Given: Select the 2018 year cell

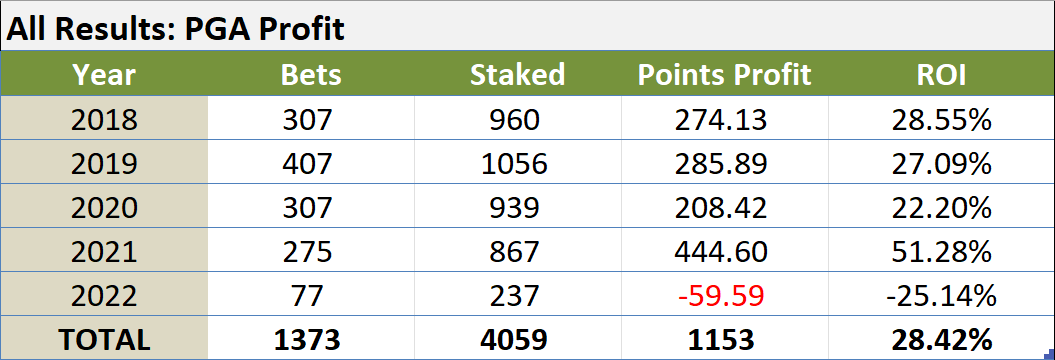Looking at the screenshot, I should (104, 120).
